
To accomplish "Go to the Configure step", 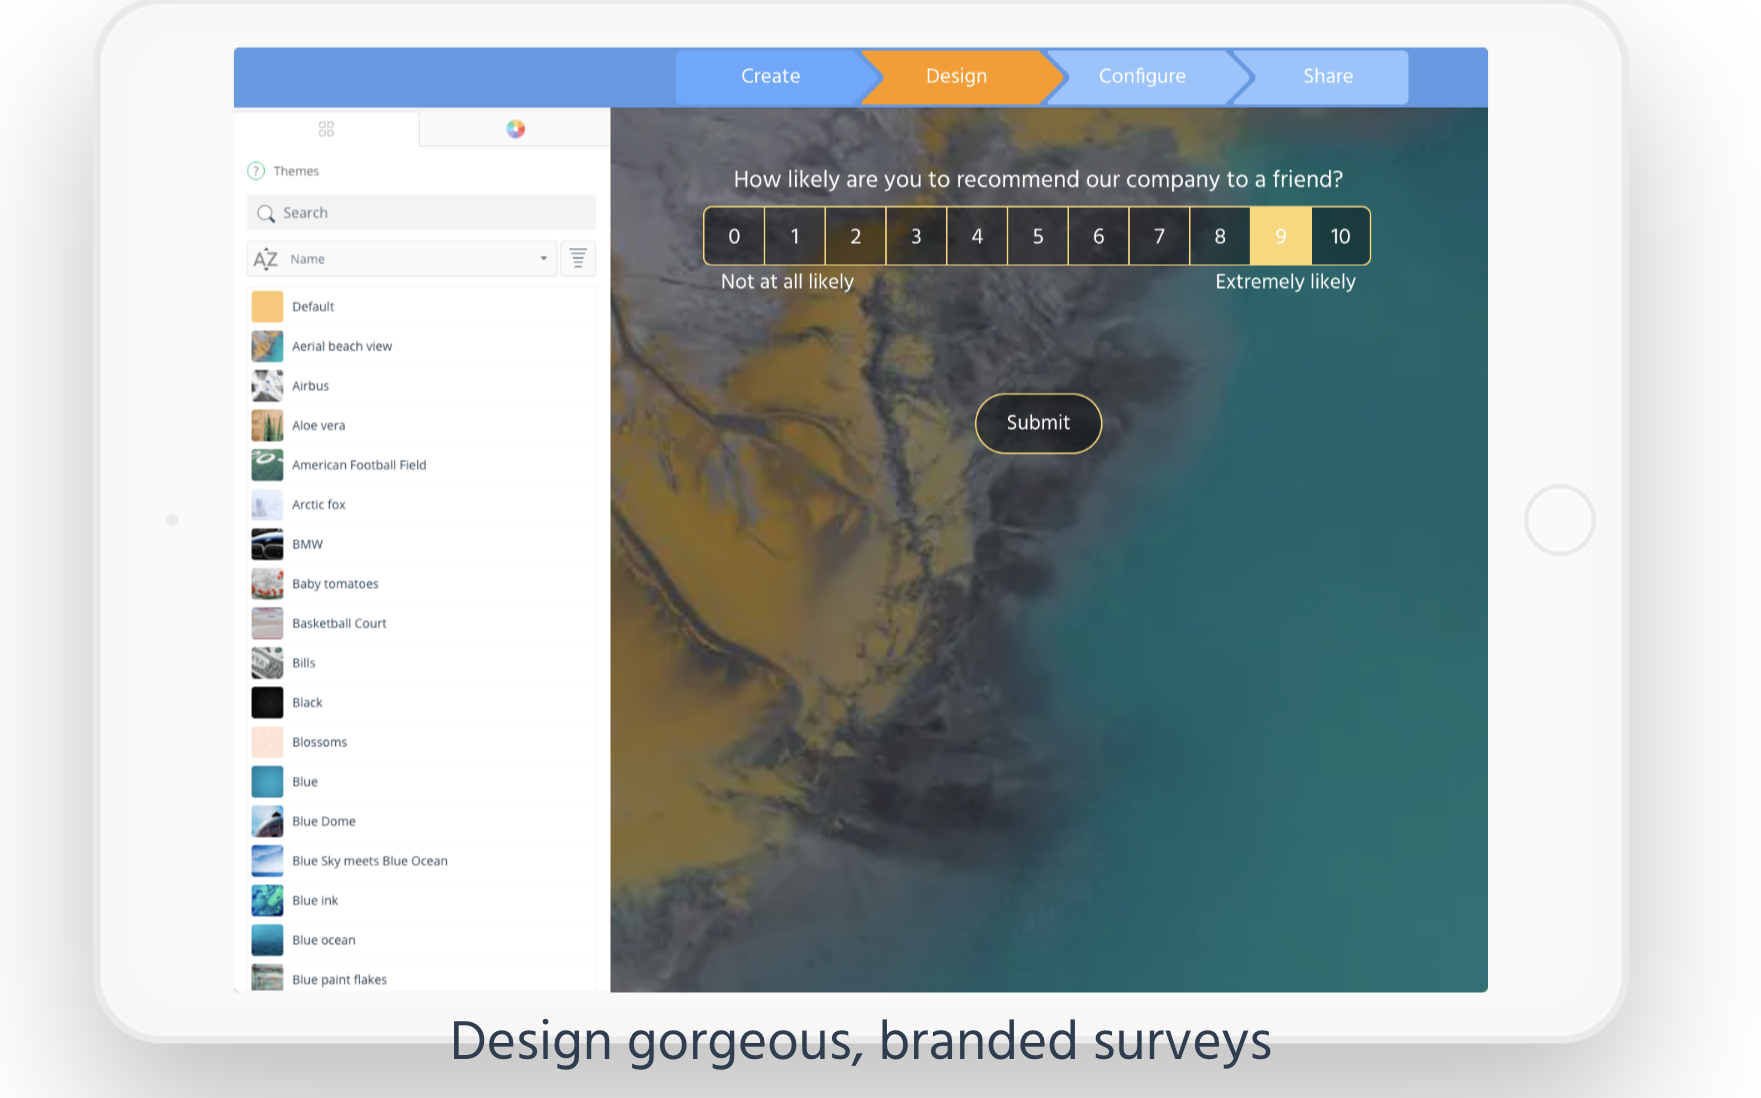I will (x=1142, y=76).
